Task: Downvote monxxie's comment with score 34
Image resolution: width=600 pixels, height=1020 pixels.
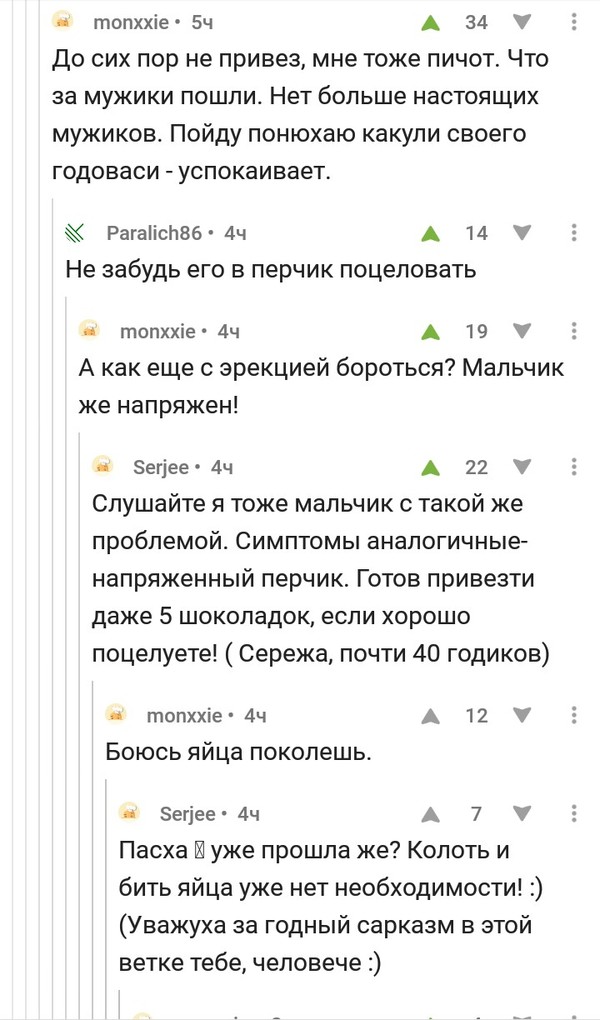Action: (x=522, y=21)
